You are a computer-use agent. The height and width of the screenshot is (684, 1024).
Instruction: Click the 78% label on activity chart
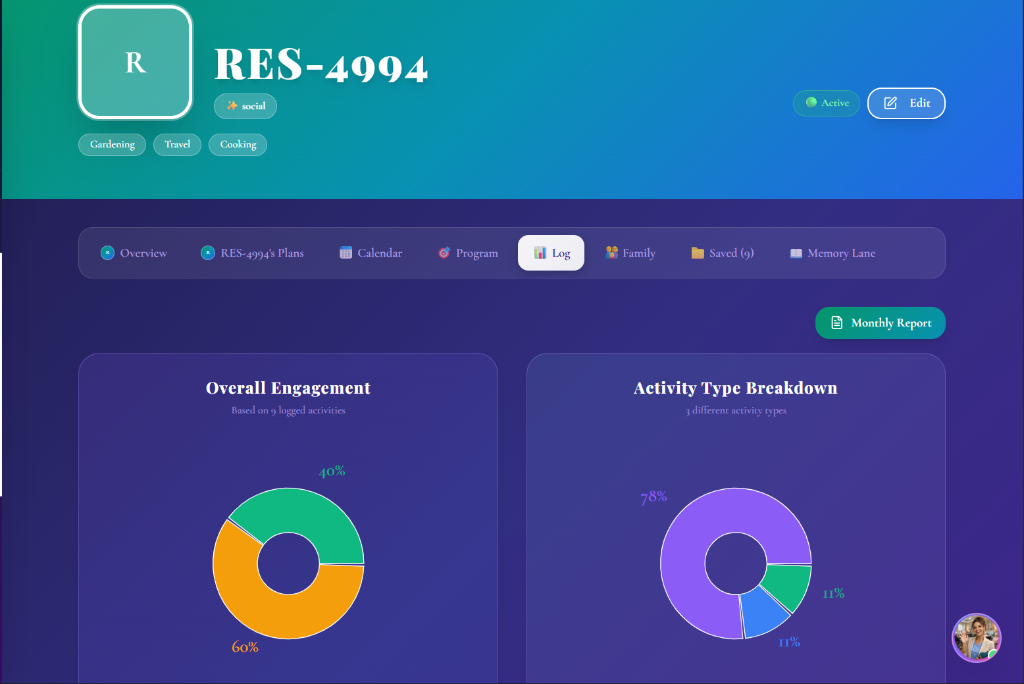[654, 497]
